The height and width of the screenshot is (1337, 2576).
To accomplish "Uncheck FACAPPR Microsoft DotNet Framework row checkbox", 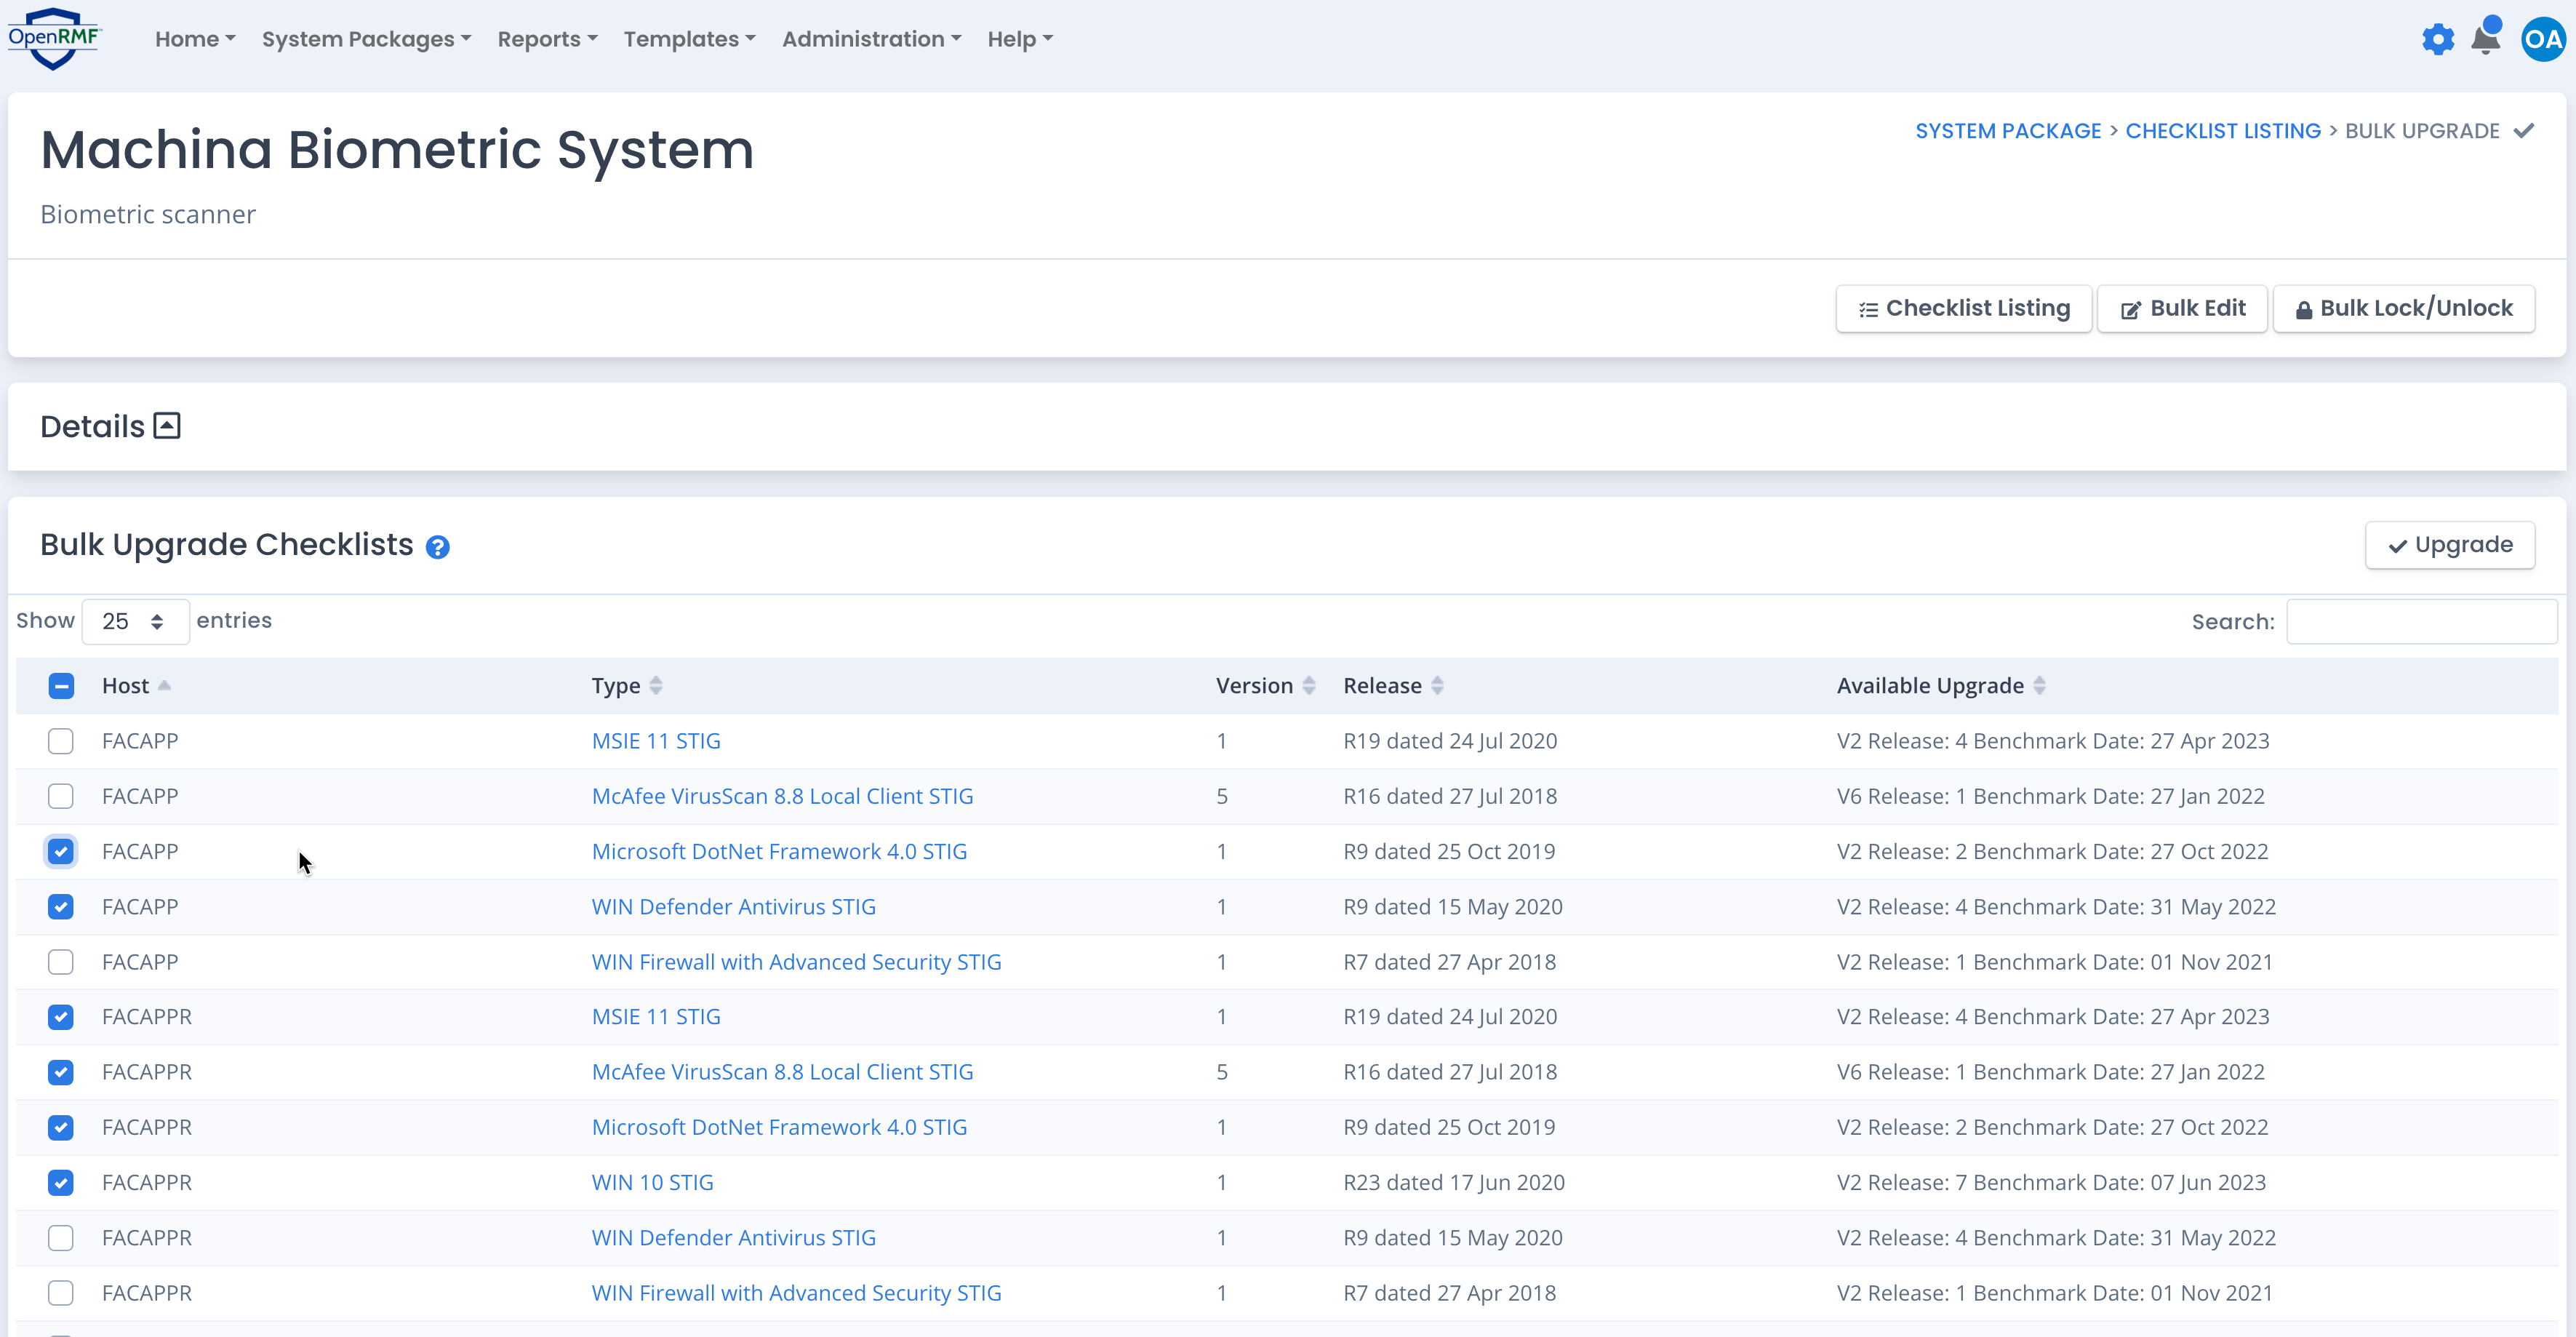I will (x=61, y=1127).
